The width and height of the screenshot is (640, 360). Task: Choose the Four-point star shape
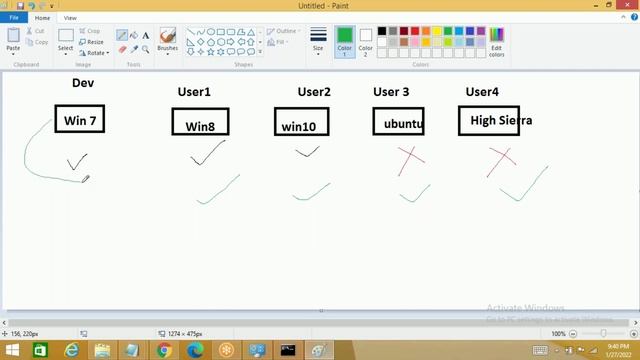tap(200, 51)
